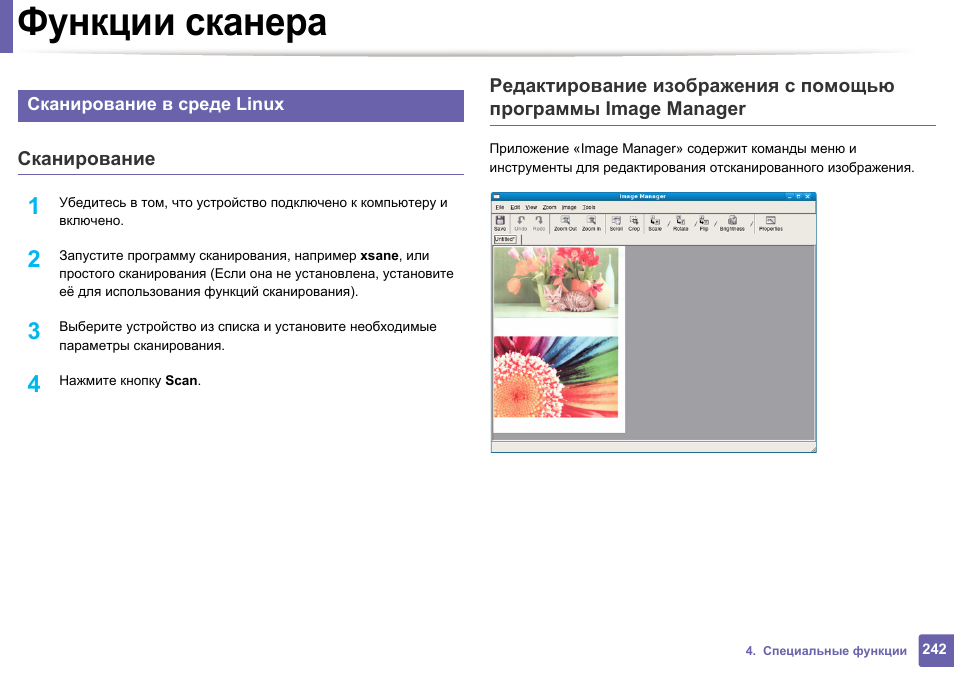Open the Image Manager window menu icon
This screenshot has height=675, width=954.
pos(496,197)
